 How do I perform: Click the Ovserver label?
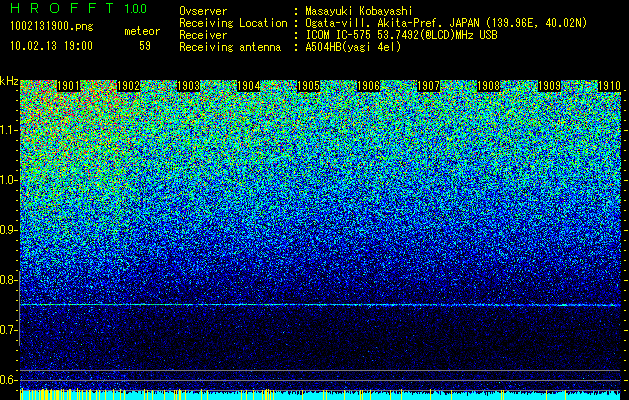point(203,11)
